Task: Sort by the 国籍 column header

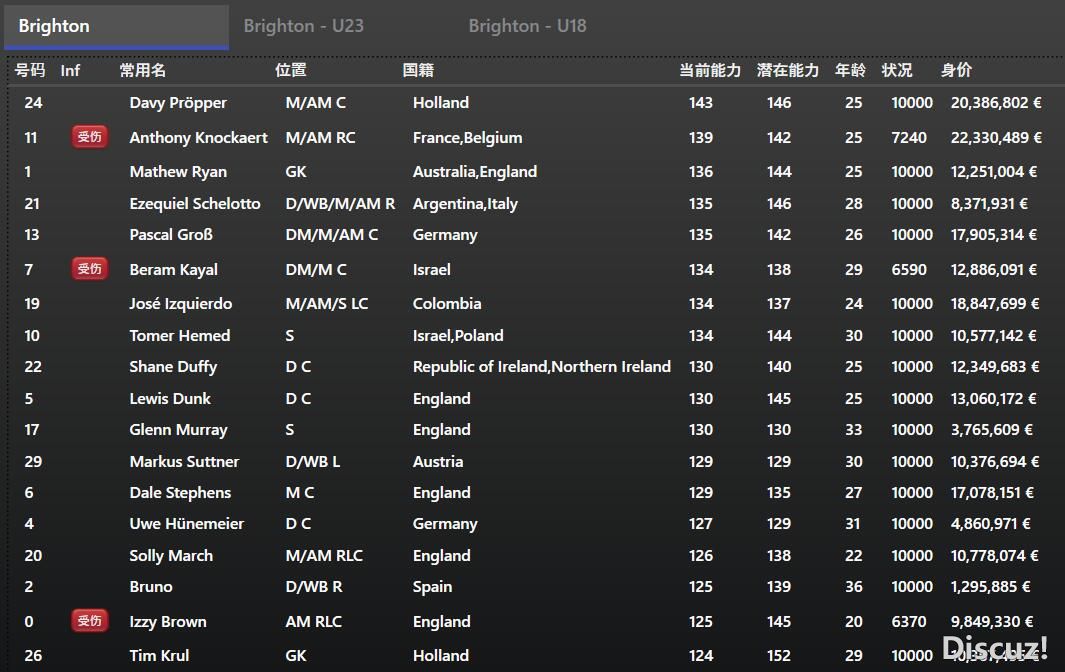Action: point(418,70)
